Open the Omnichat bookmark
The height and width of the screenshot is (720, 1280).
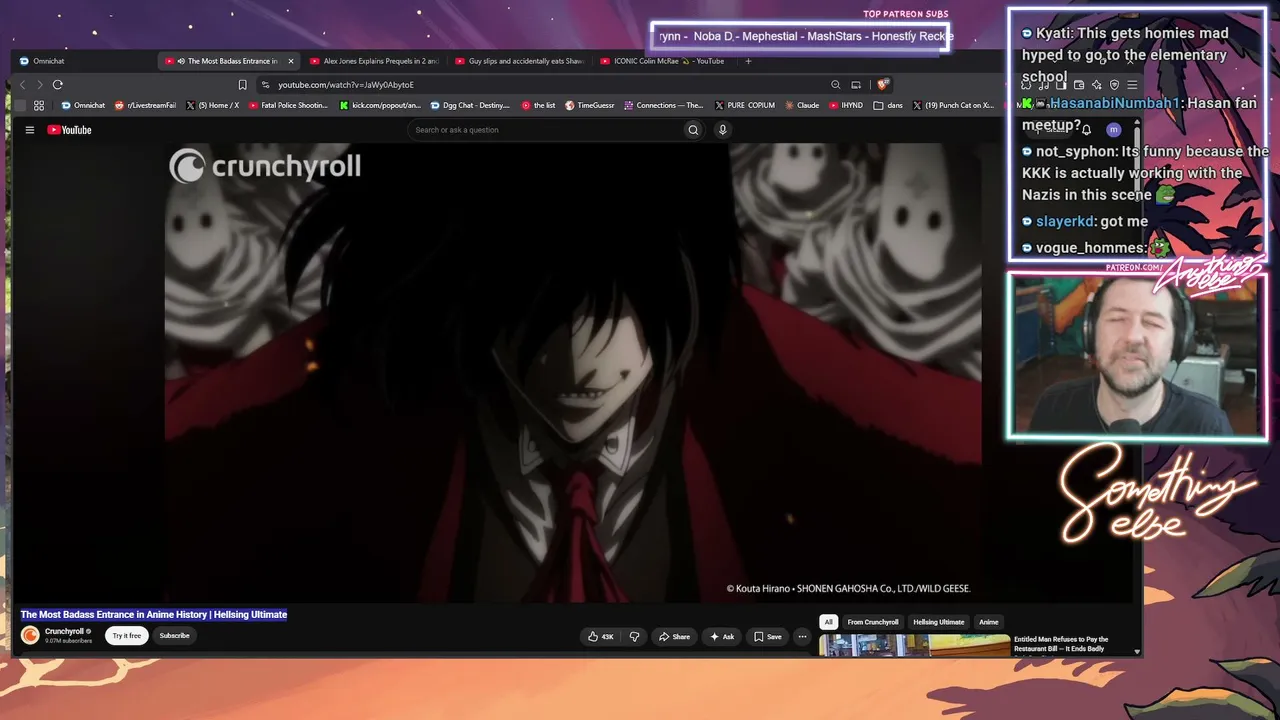tap(83, 105)
